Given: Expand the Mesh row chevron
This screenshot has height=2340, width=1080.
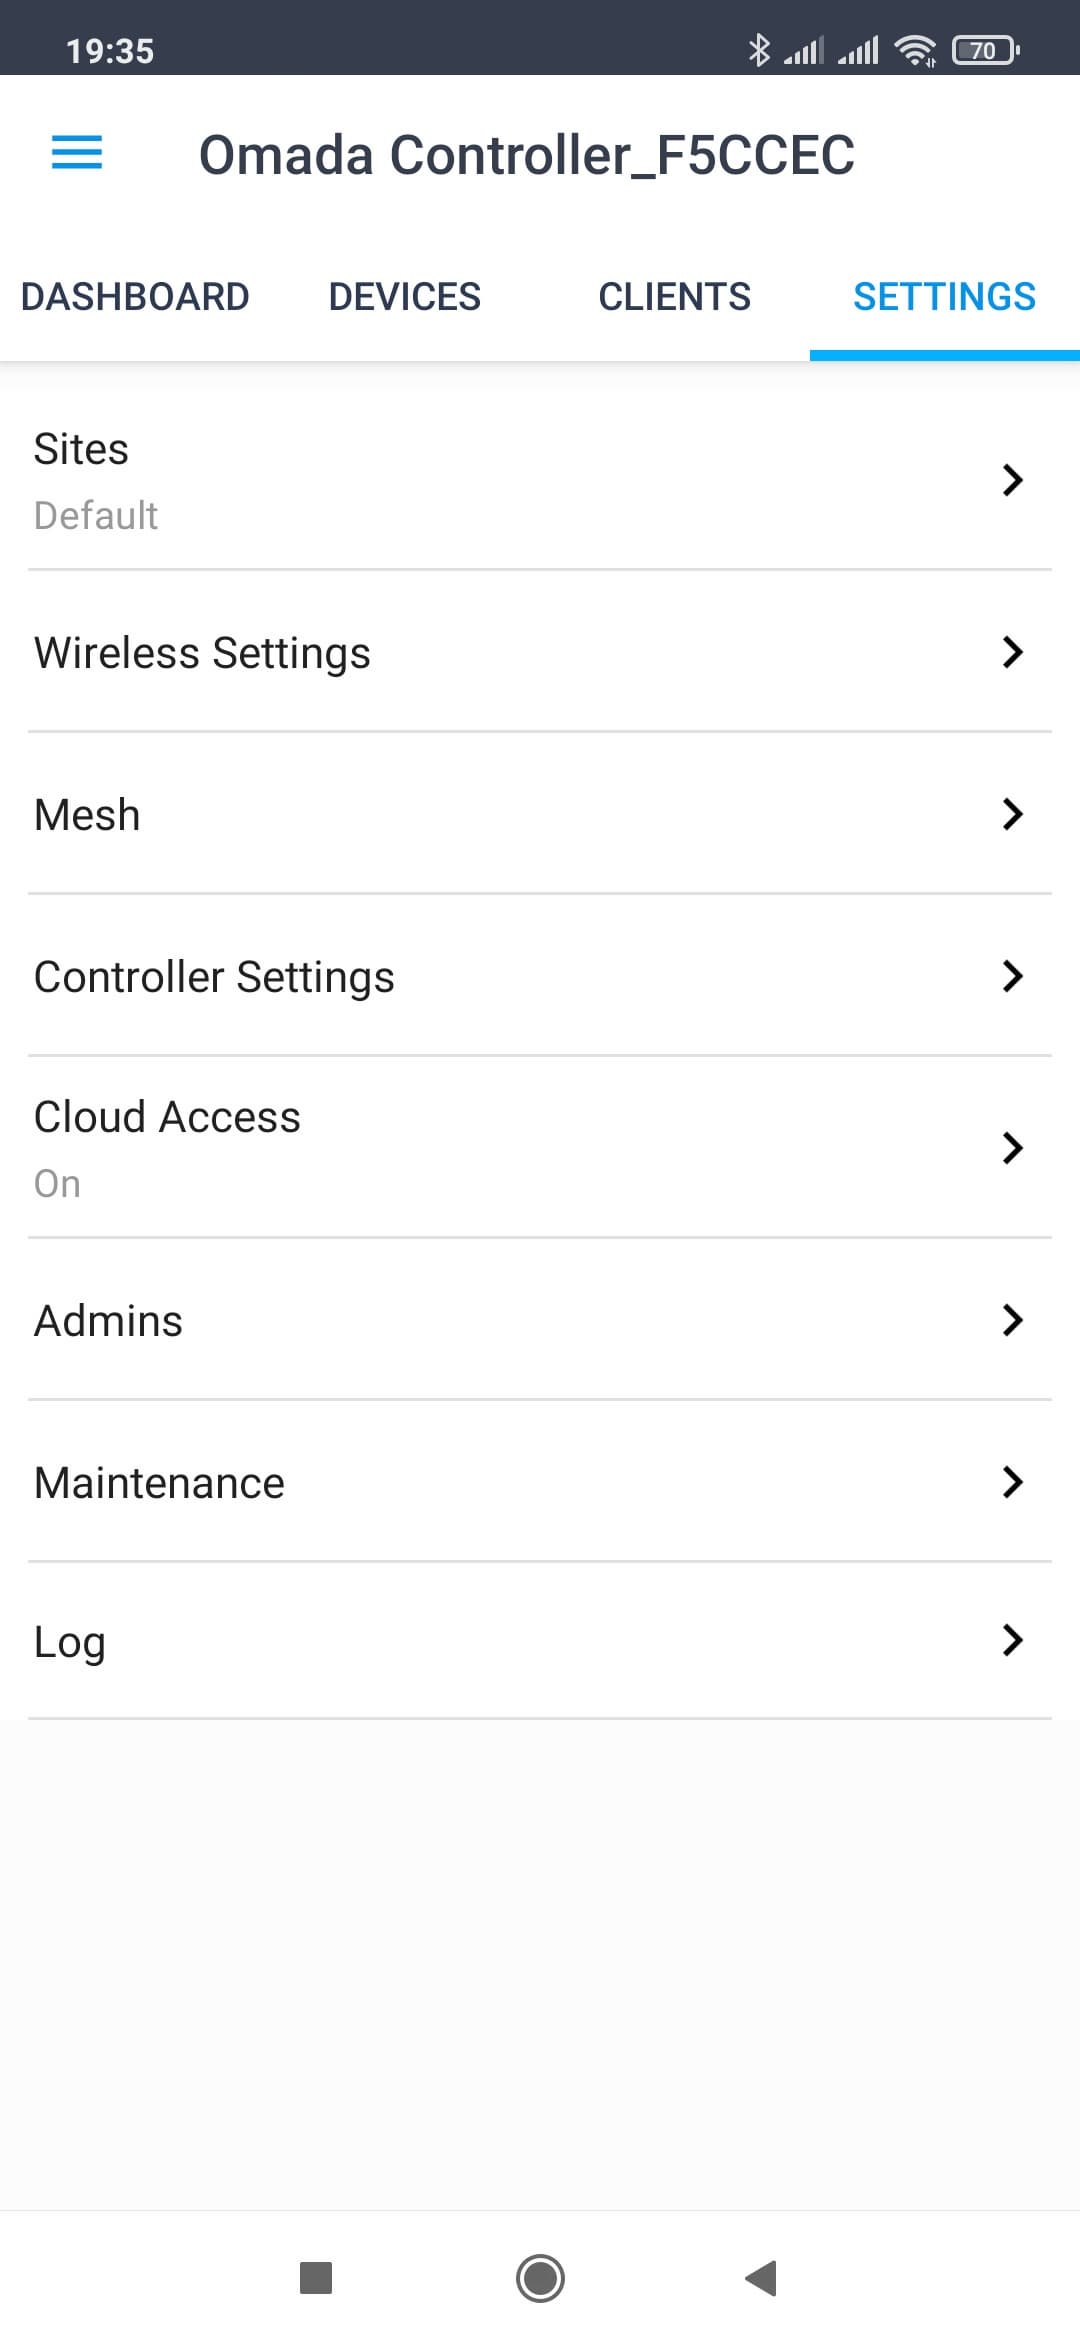Looking at the screenshot, I should (x=1012, y=814).
